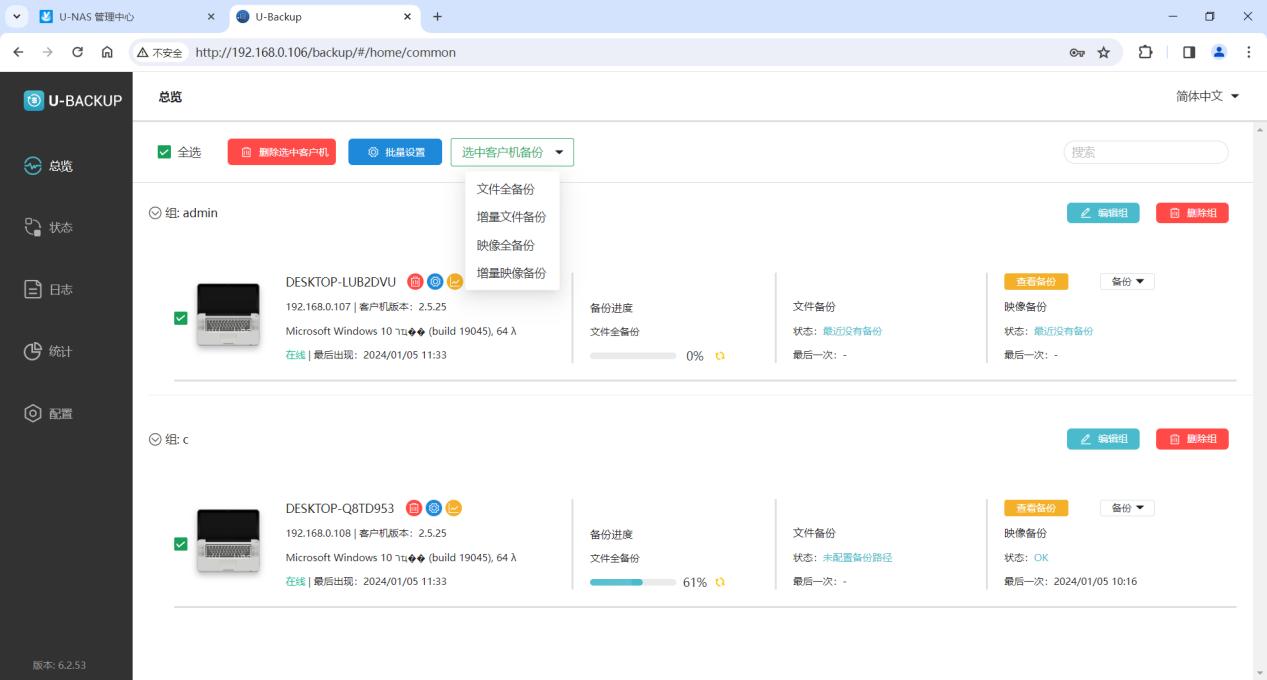Image resolution: width=1267 pixels, height=680 pixels.
Task: Open 状态 in the sidebar
Action: 50,228
